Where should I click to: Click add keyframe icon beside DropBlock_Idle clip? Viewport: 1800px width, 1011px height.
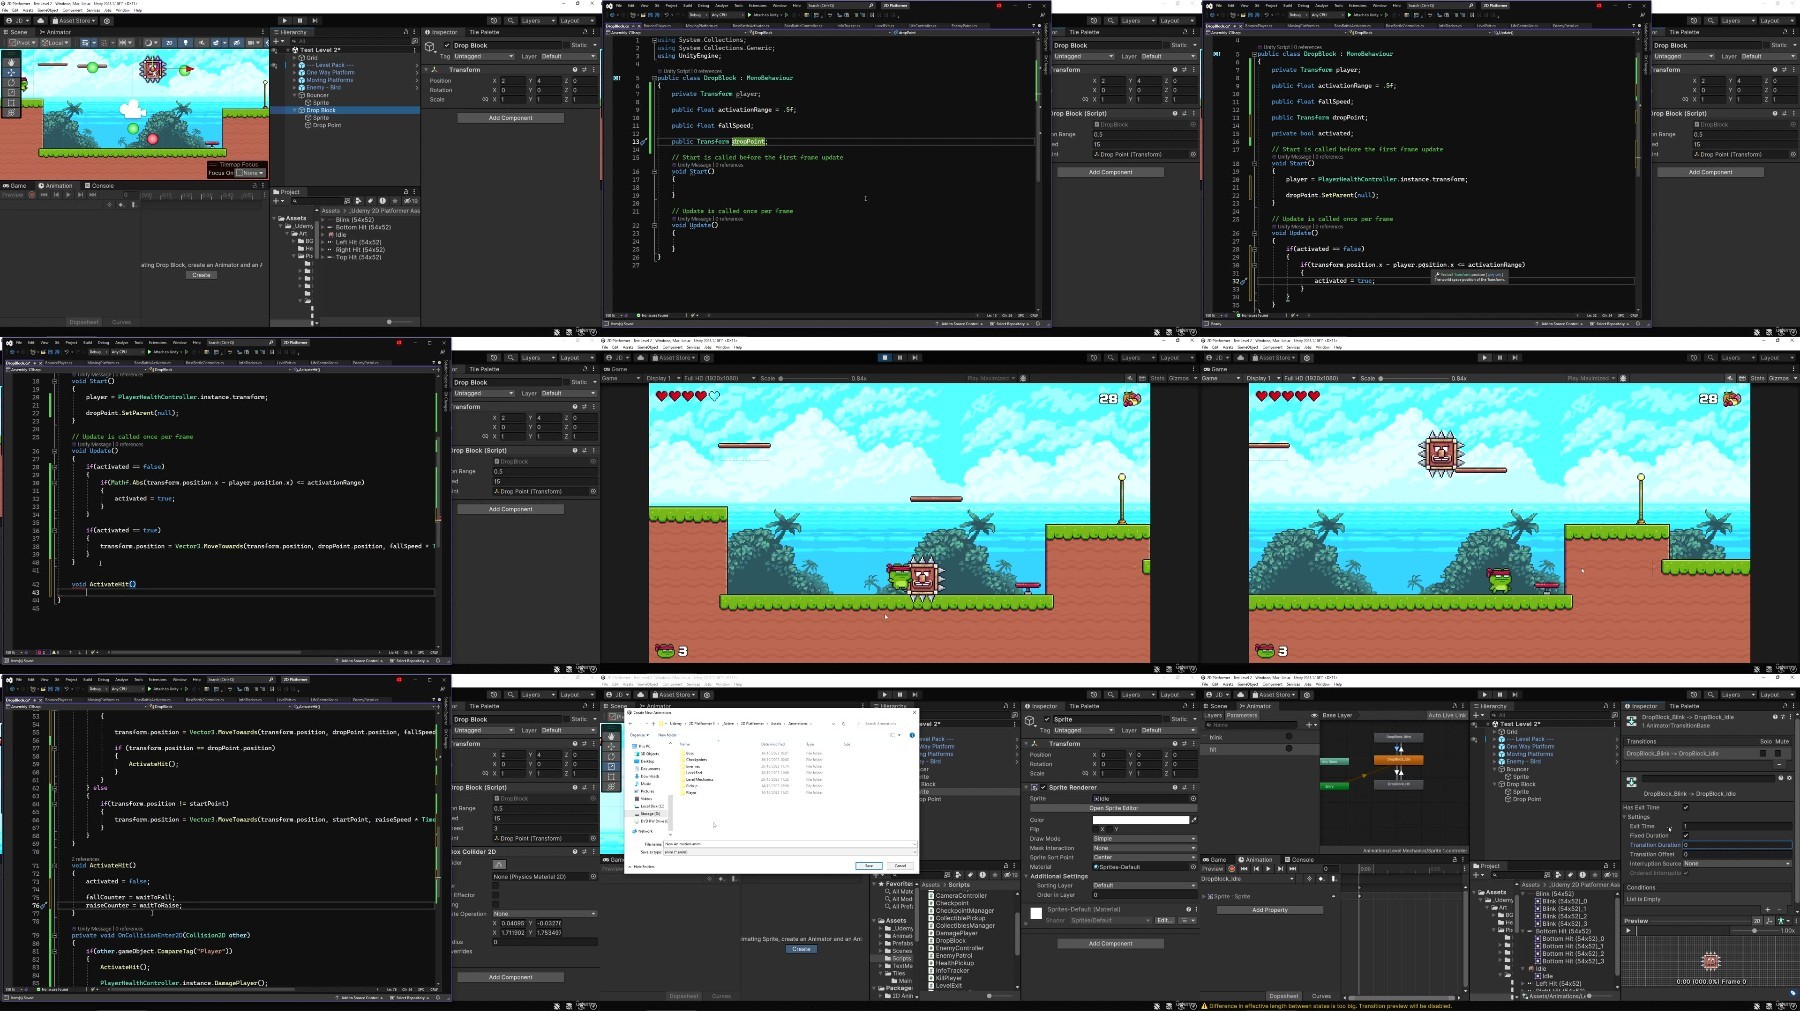1321,879
